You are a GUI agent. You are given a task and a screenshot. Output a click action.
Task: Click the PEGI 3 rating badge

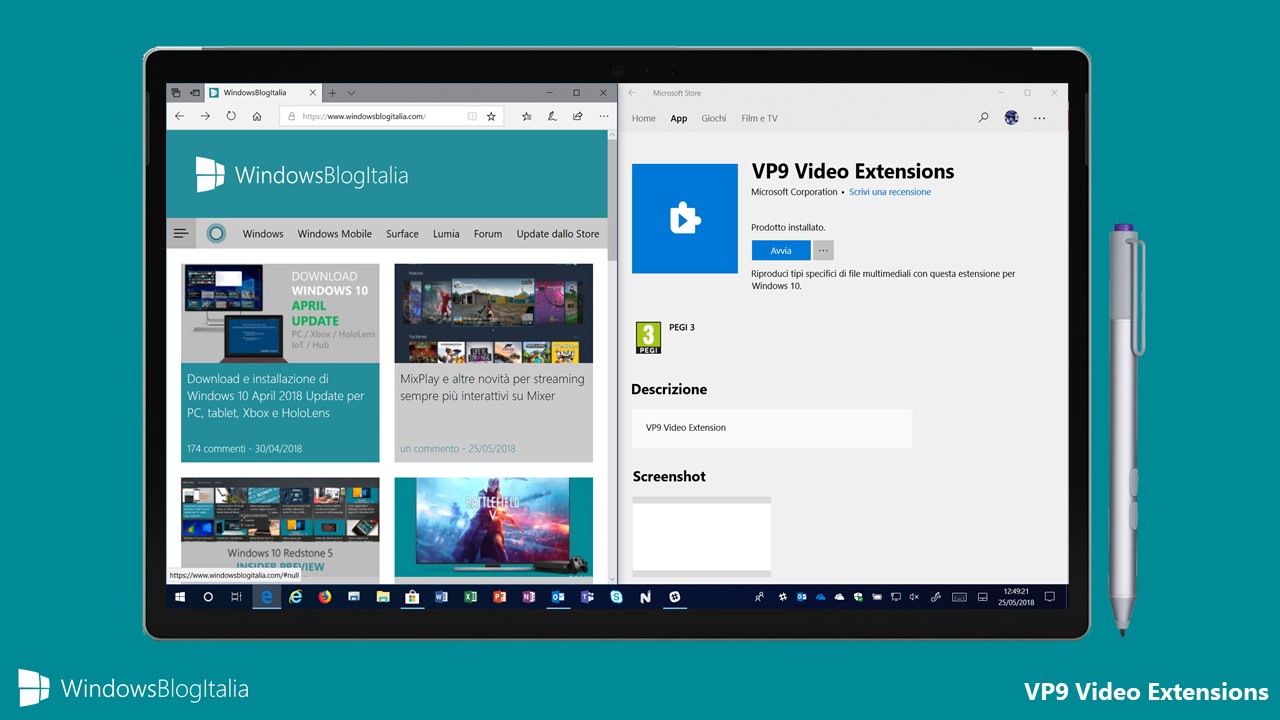648,337
